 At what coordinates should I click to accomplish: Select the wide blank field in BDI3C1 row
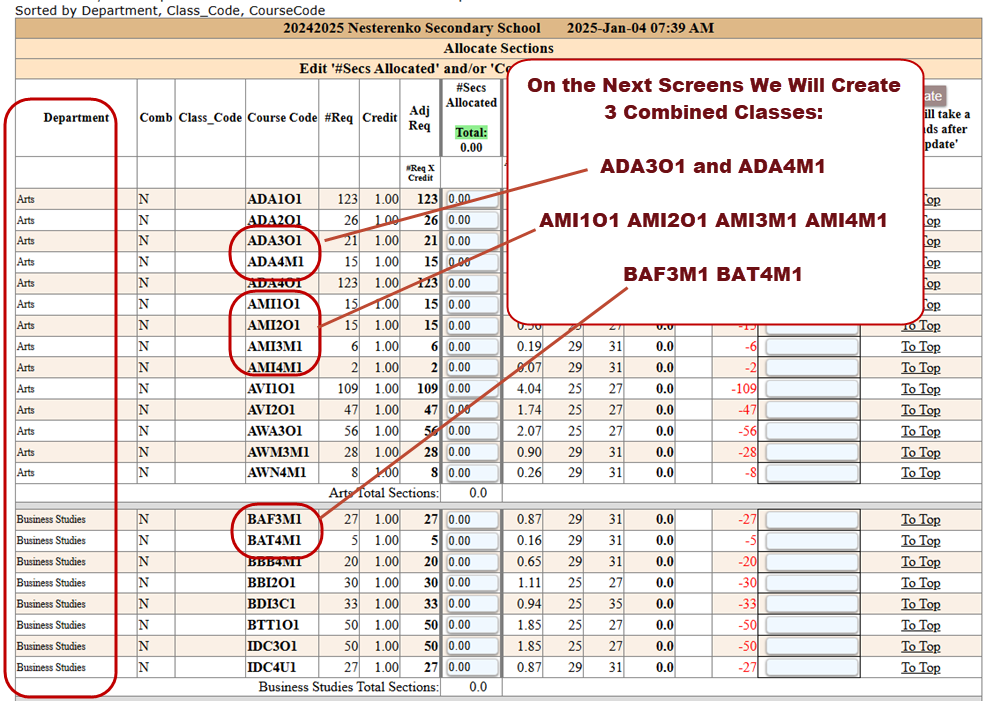811,604
